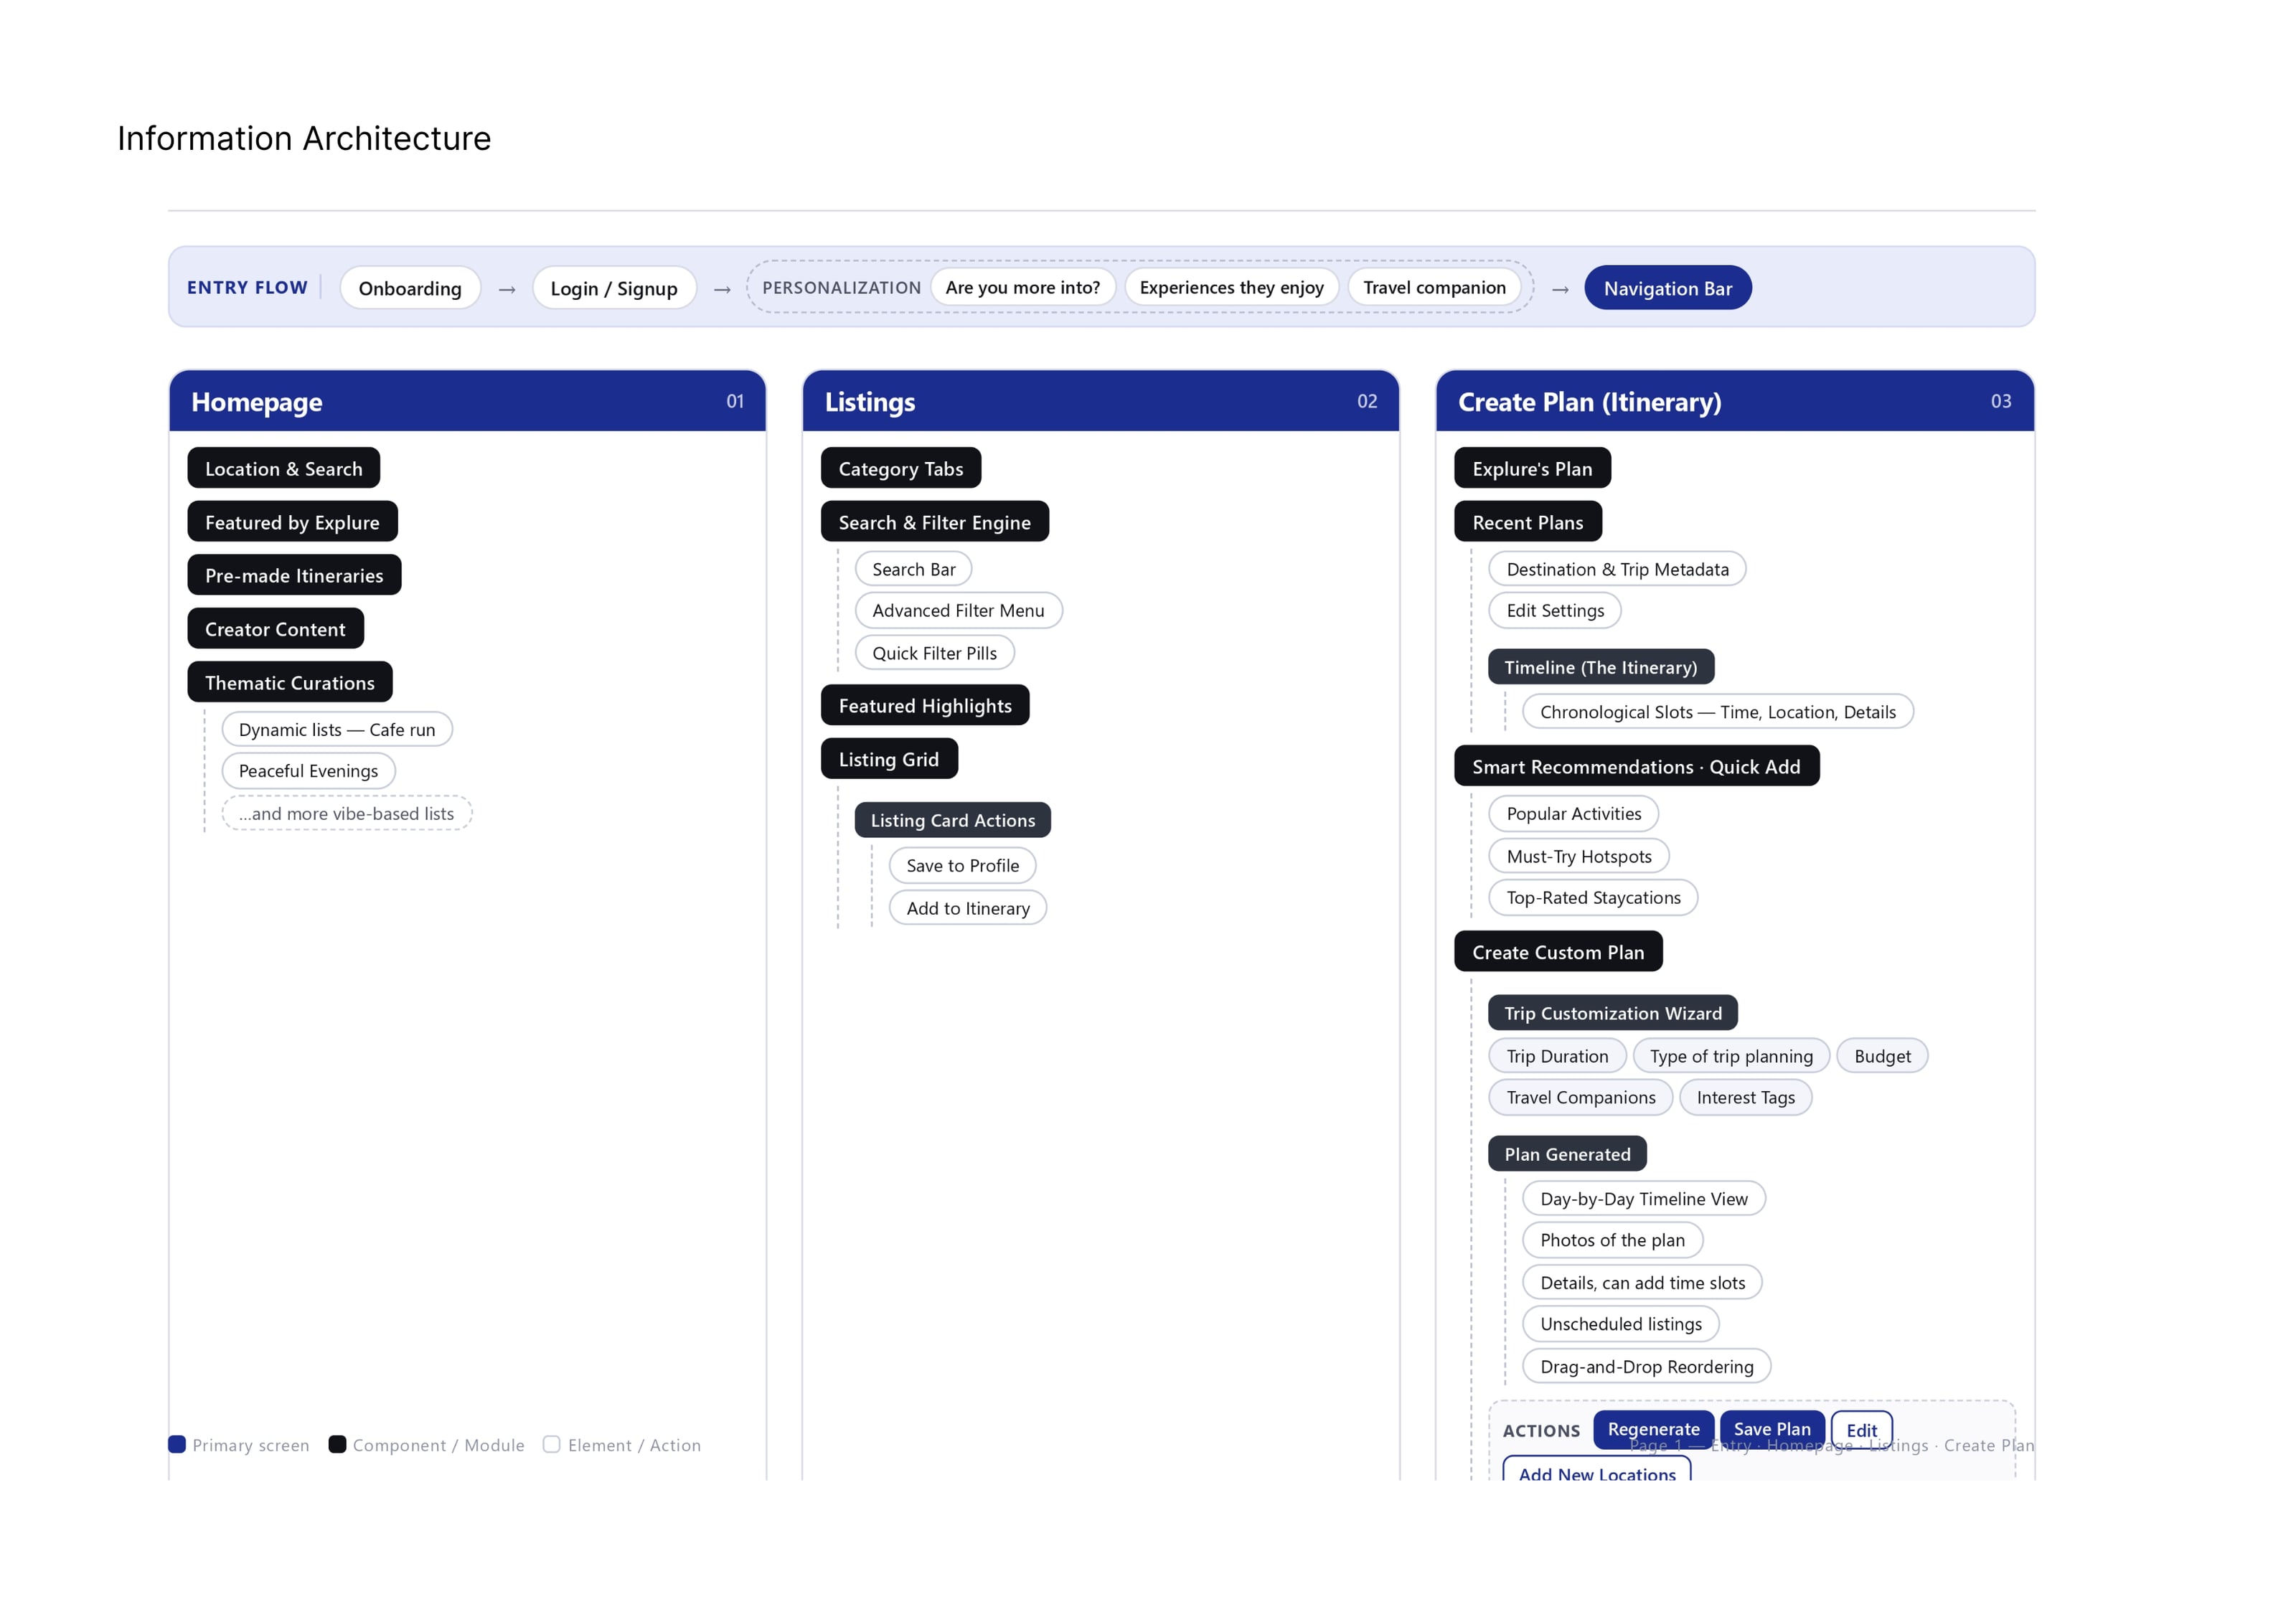Select the Timeline (The Itinerary) node

point(1601,667)
